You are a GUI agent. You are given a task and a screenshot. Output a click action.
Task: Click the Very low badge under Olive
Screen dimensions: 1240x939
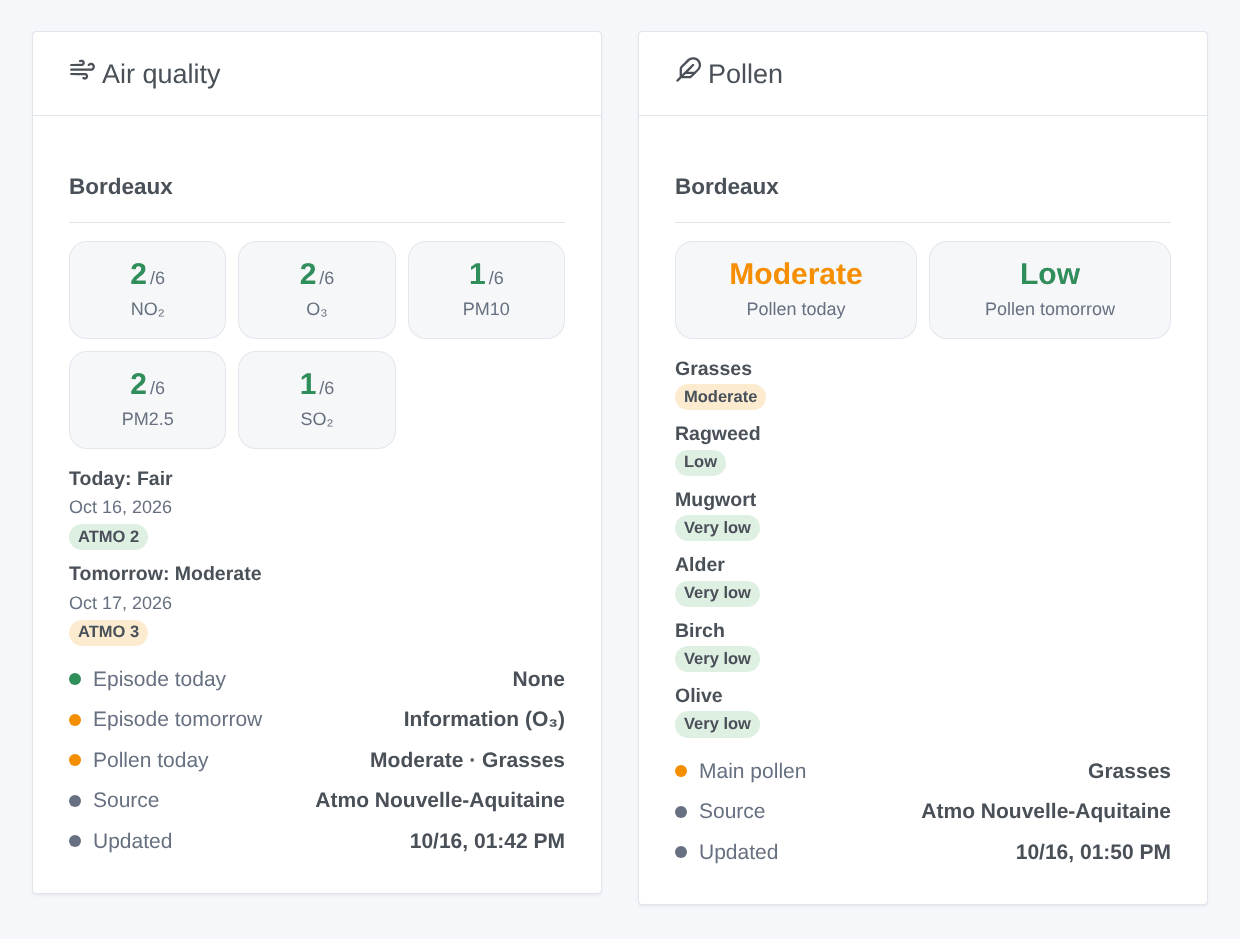pos(717,724)
